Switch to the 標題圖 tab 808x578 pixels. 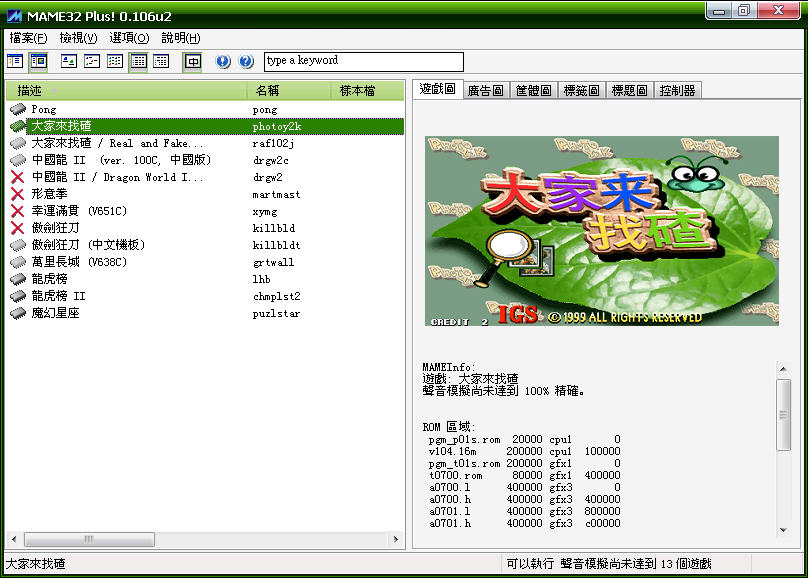point(629,91)
